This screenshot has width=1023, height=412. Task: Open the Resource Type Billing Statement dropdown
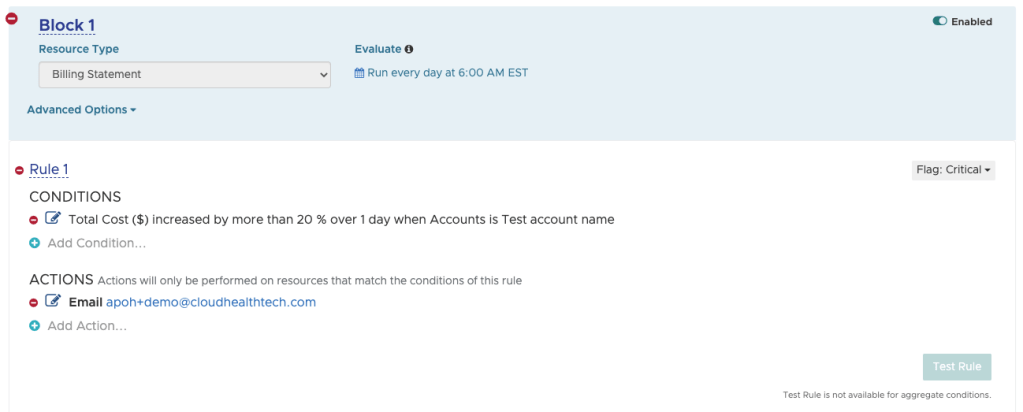coord(185,74)
